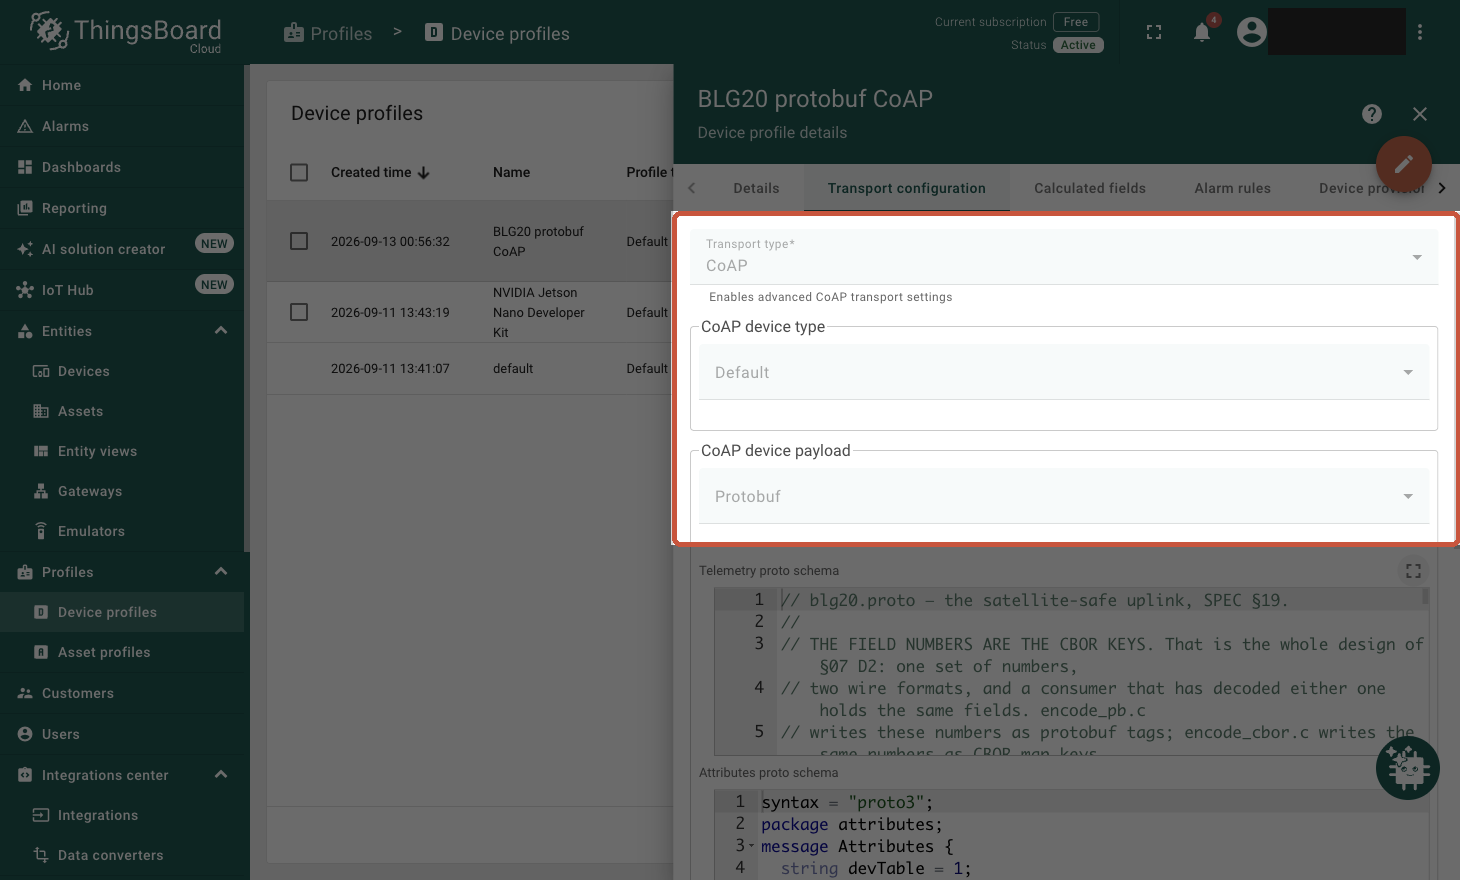Open the user account avatar menu
1460x880 pixels.
point(1251,32)
